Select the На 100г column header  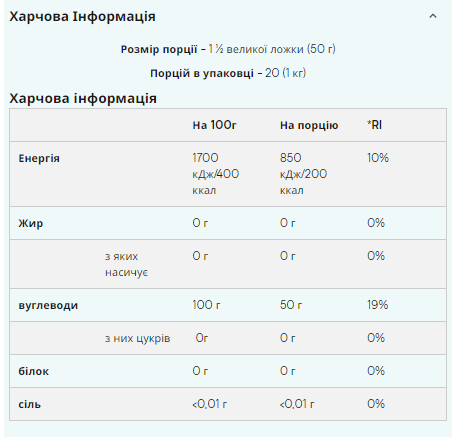click(214, 125)
